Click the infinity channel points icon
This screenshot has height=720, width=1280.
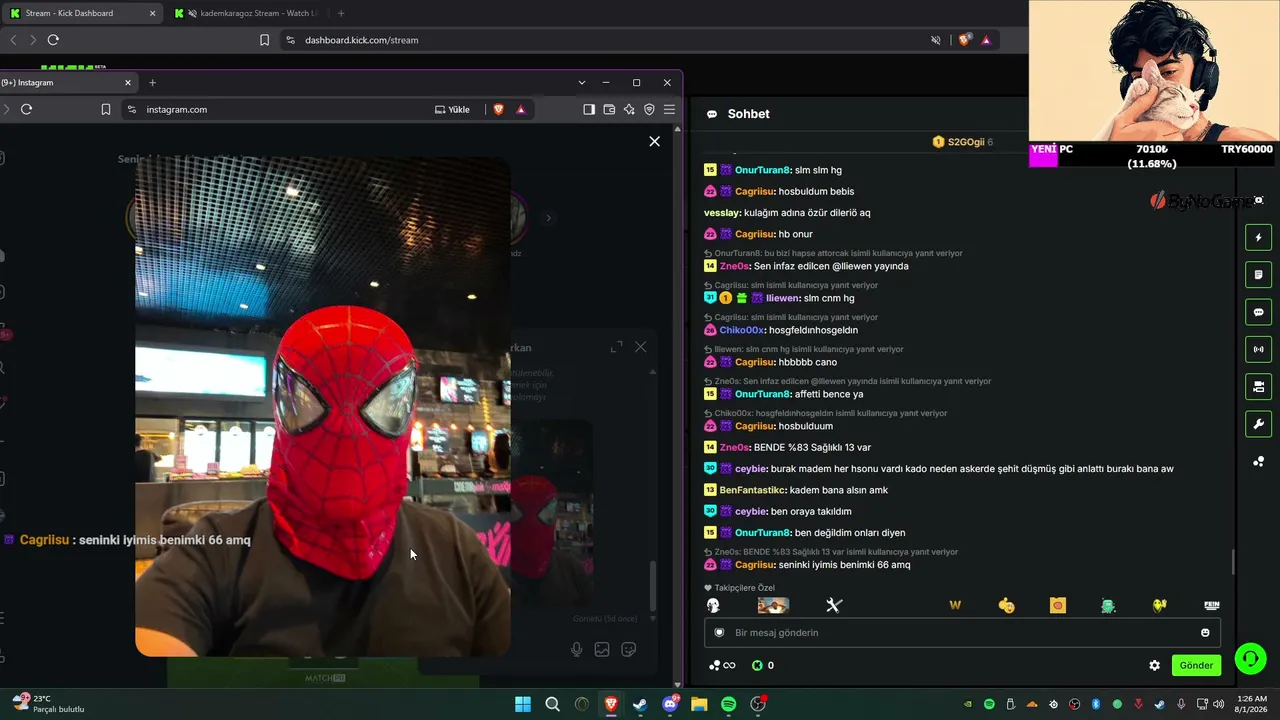[722, 665]
